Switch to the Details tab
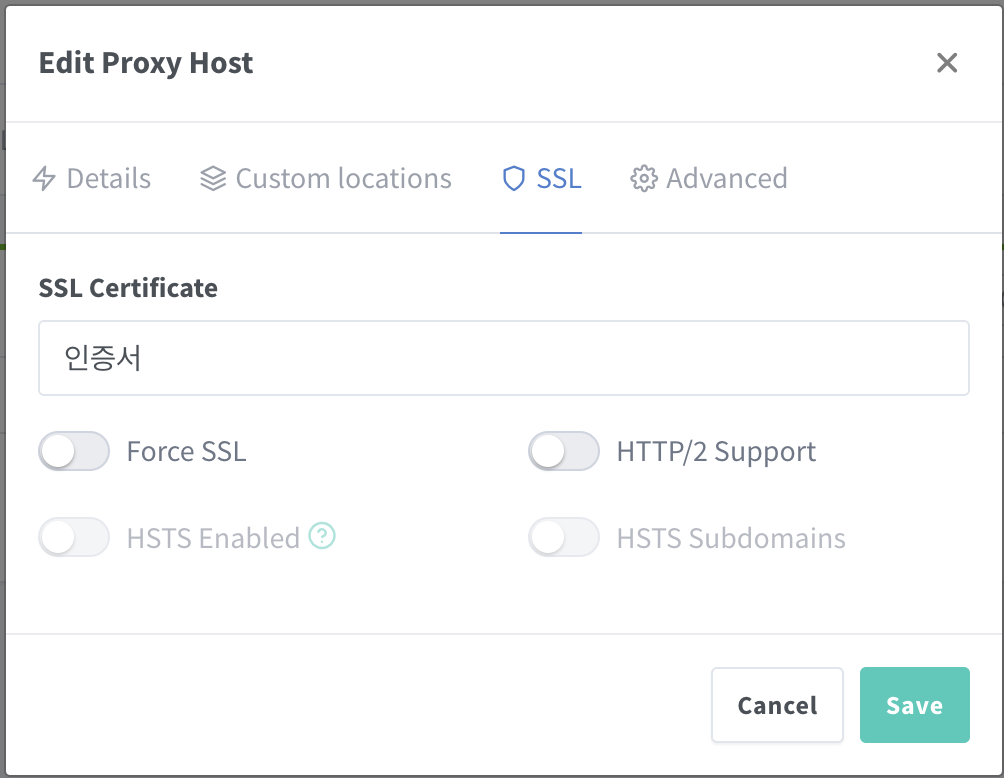The height and width of the screenshot is (778, 1004). (108, 179)
